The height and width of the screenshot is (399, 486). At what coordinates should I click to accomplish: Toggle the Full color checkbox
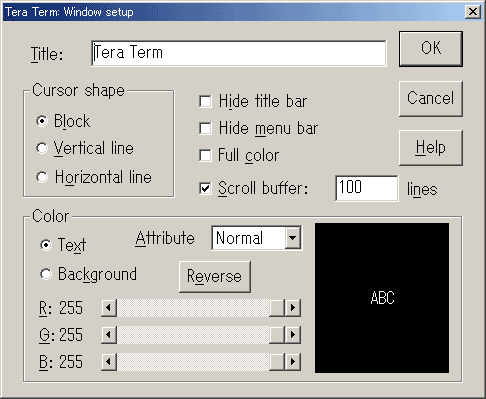pyautogui.click(x=205, y=155)
